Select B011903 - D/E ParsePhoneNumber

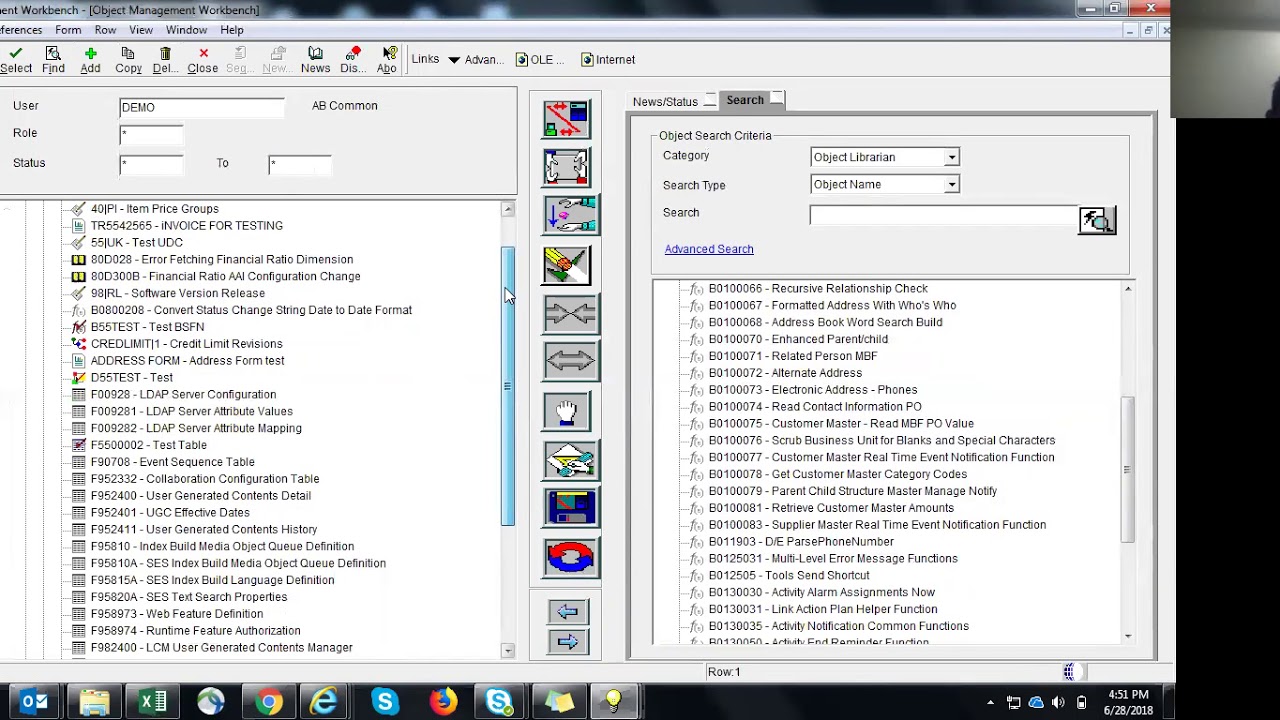[x=801, y=542]
